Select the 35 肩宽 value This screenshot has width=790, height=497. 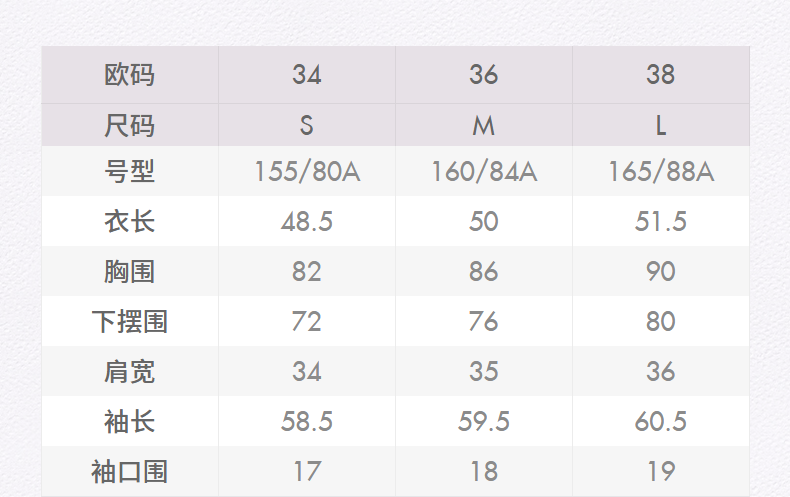point(484,371)
